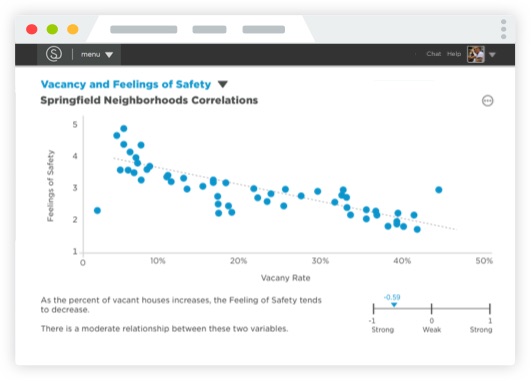The image size is (531, 381).
Task: Click the Feelings of Safety axis label
Action: 50,186
